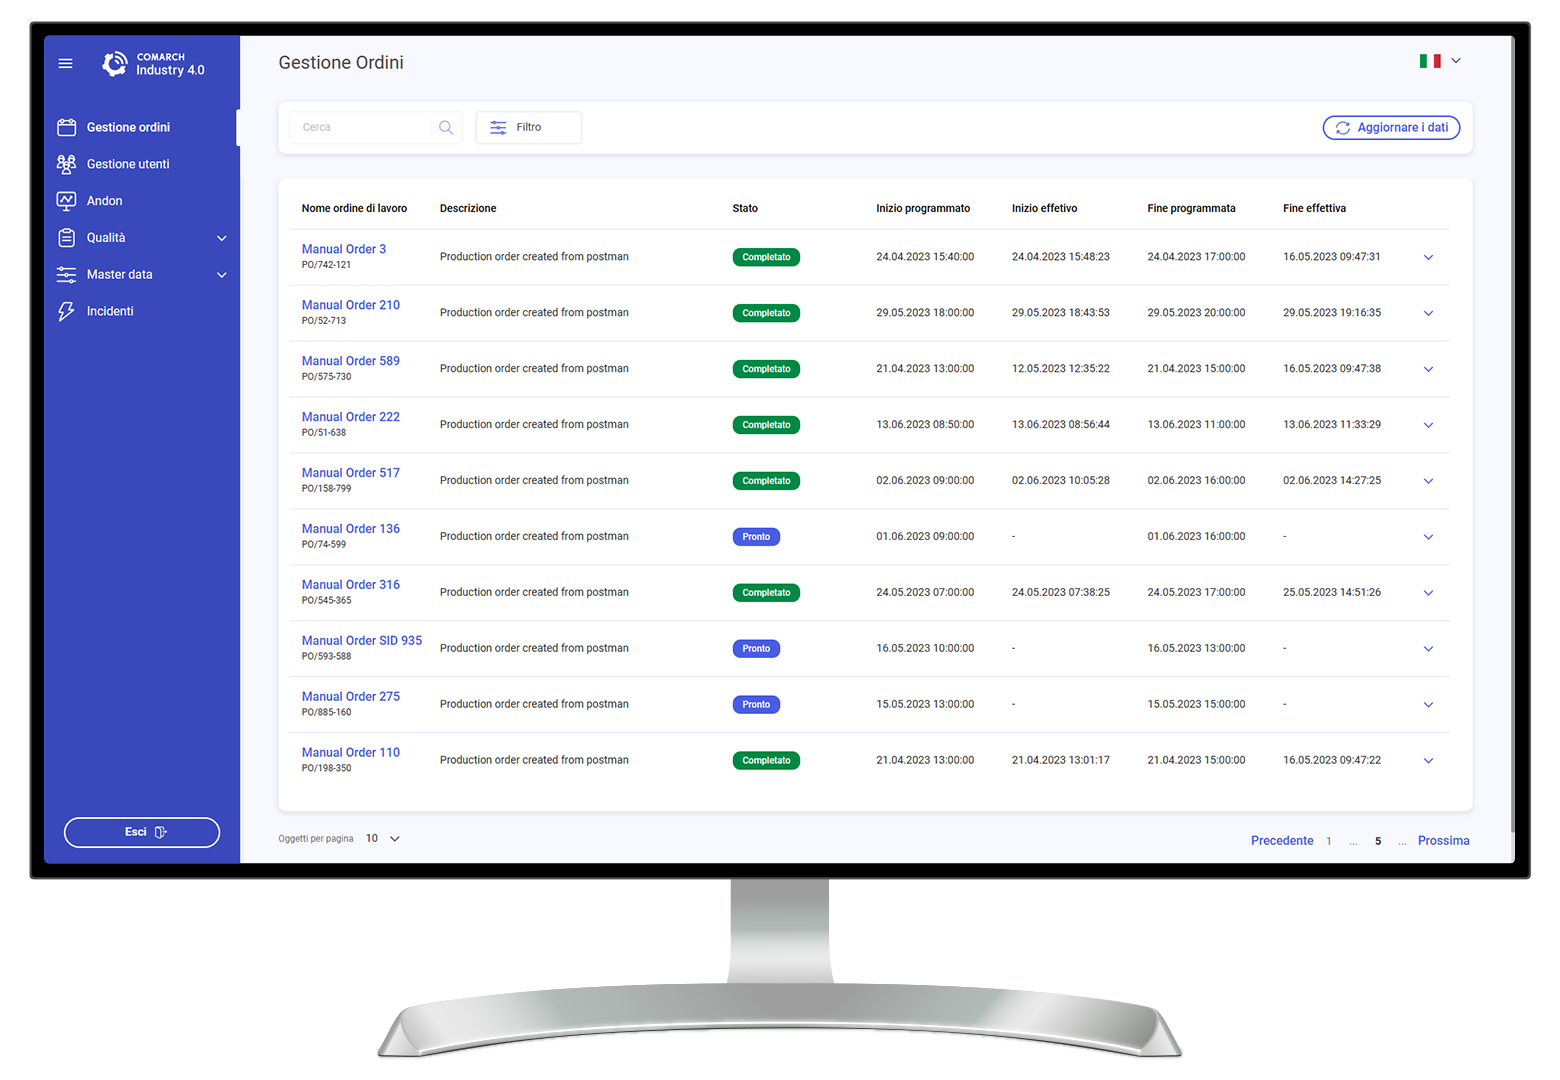The height and width of the screenshot is (1080, 1560).
Task: Click the Italian flag icon
Action: (1430, 61)
